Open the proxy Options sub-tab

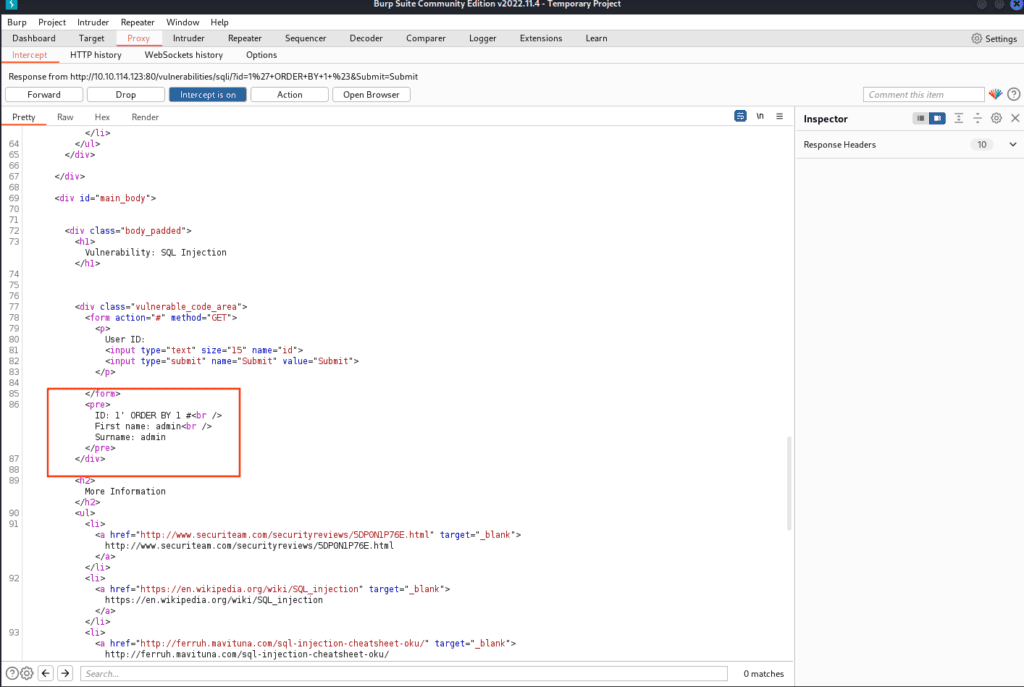coord(261,55)
